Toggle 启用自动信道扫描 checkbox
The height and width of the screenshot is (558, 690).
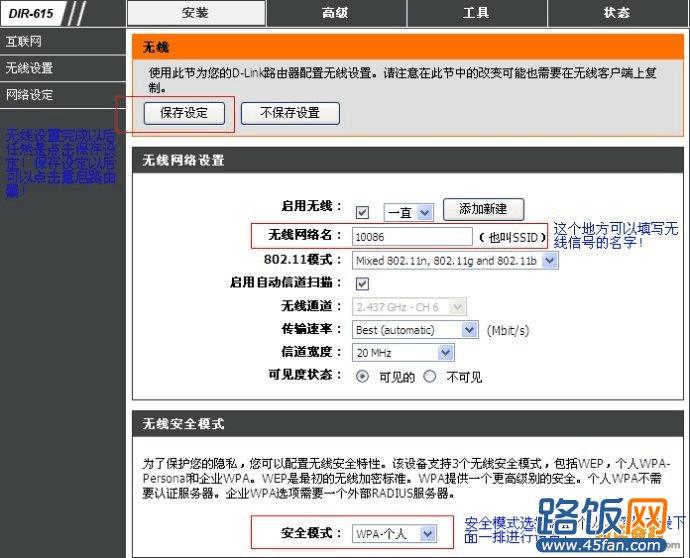(x=362, y=283)
